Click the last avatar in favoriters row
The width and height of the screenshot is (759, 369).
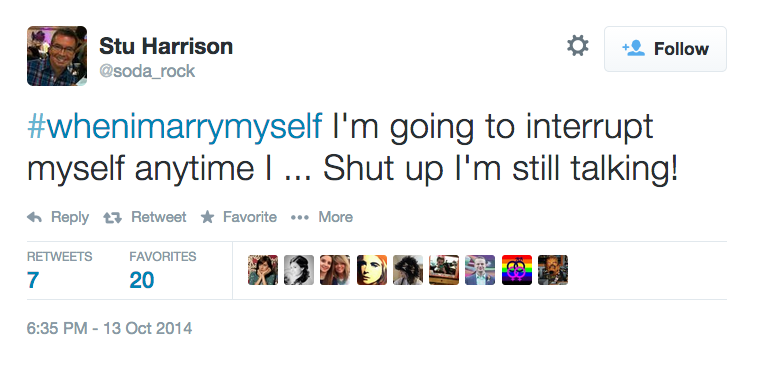pyautogui.click(x=553, y=270)
